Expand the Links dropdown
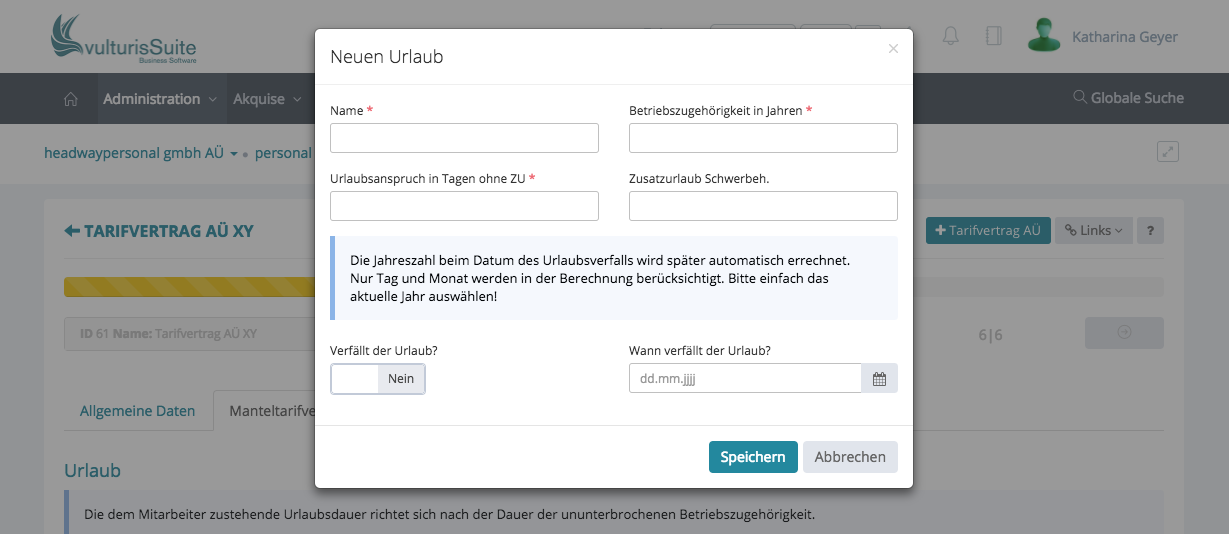This screenshot has height=534, width=1229. [1093, 231]
